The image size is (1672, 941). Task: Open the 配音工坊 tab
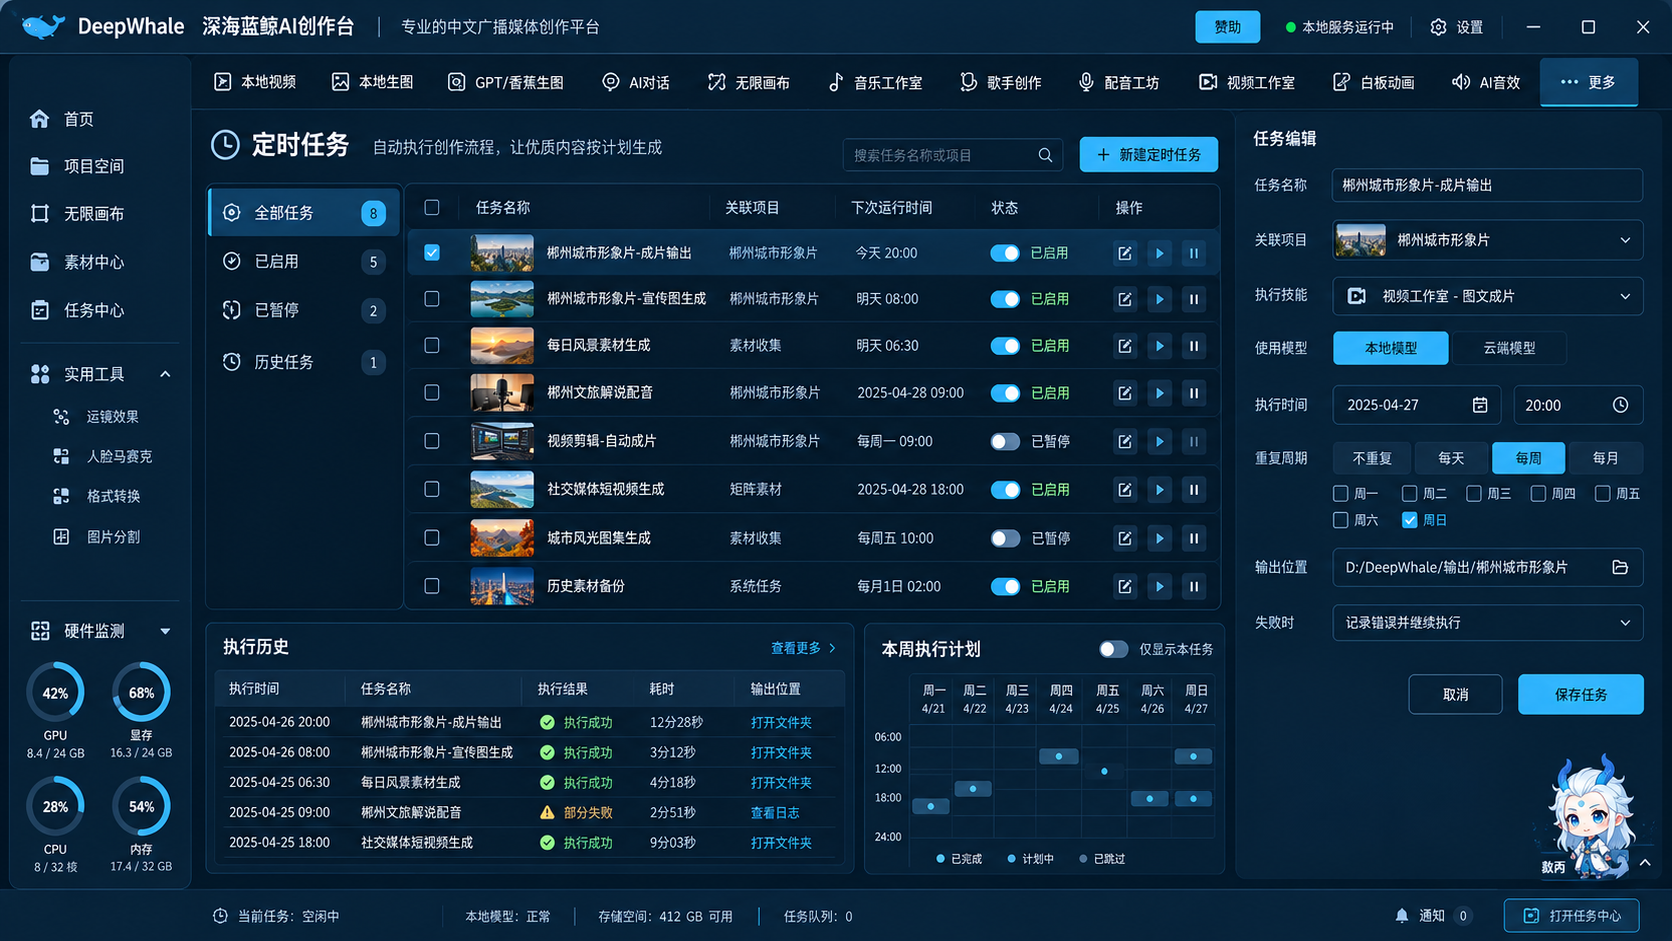(1118, 82)
